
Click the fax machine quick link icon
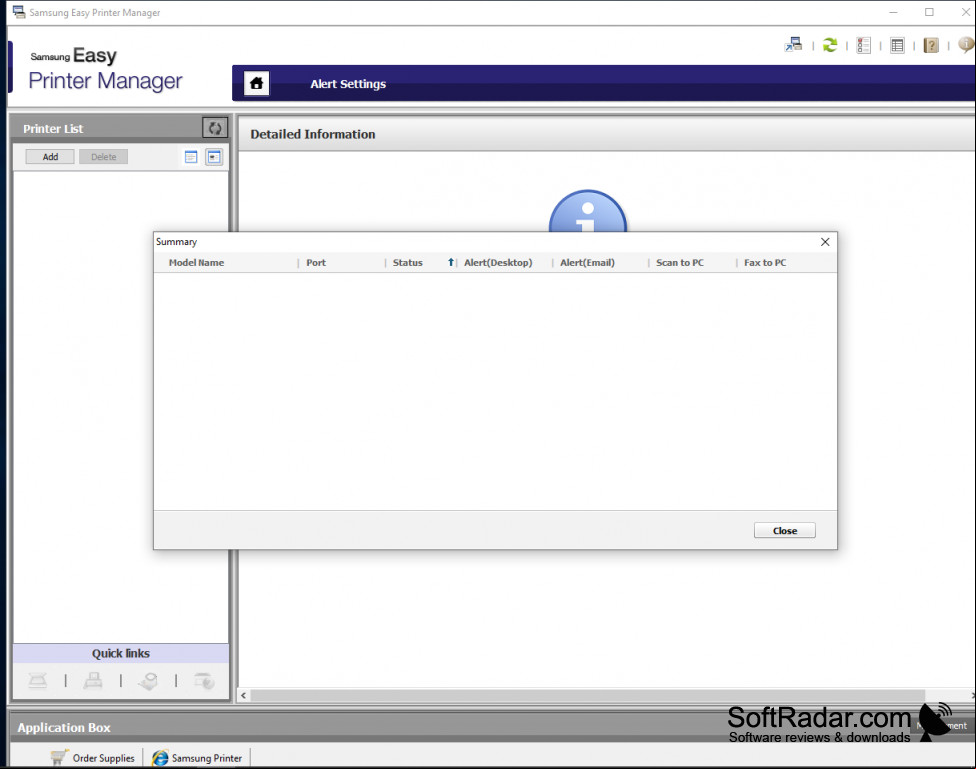click(93, 681)
